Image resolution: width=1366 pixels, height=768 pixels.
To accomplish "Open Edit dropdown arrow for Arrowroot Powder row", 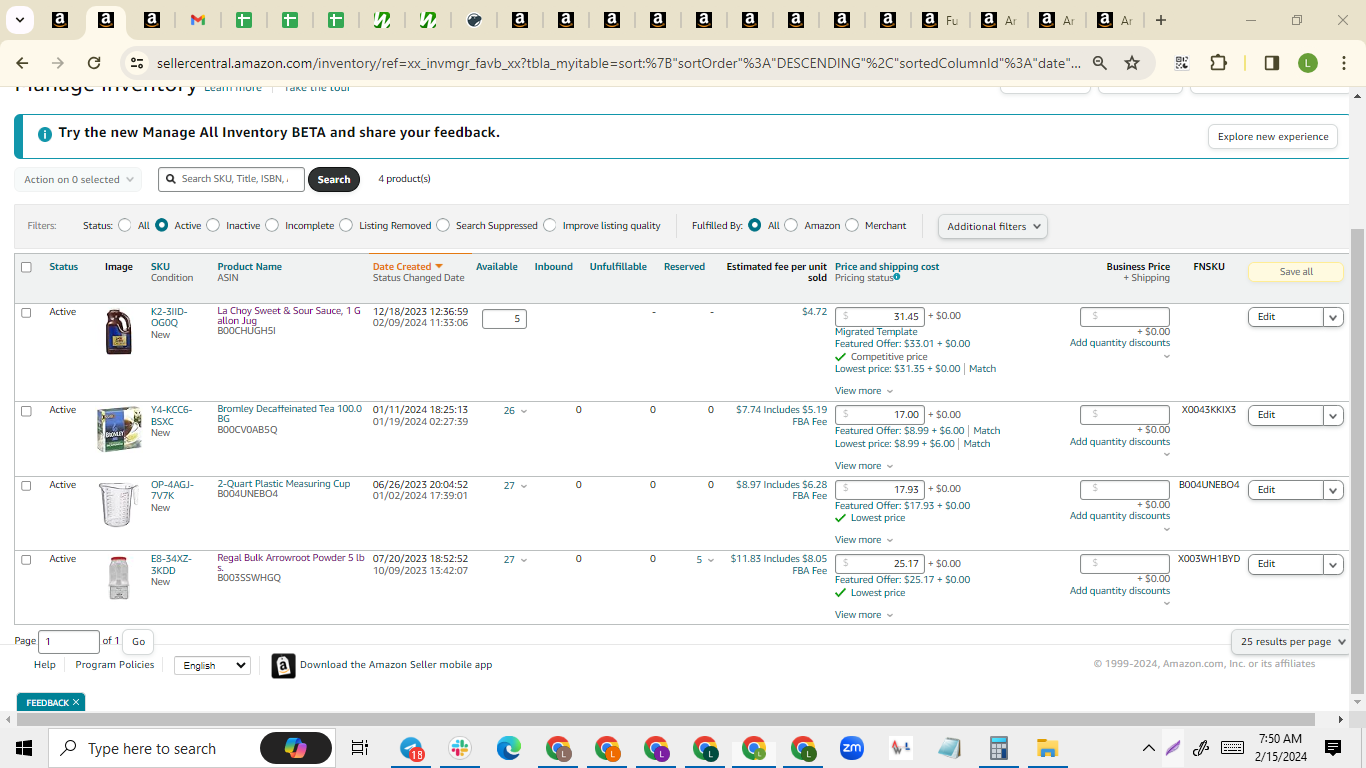I will click(1333, 564).
